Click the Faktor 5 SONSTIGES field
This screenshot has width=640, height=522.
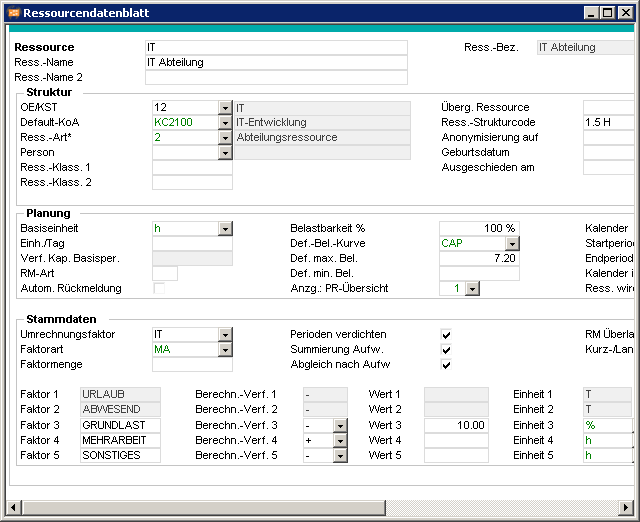tap(120, 455)
